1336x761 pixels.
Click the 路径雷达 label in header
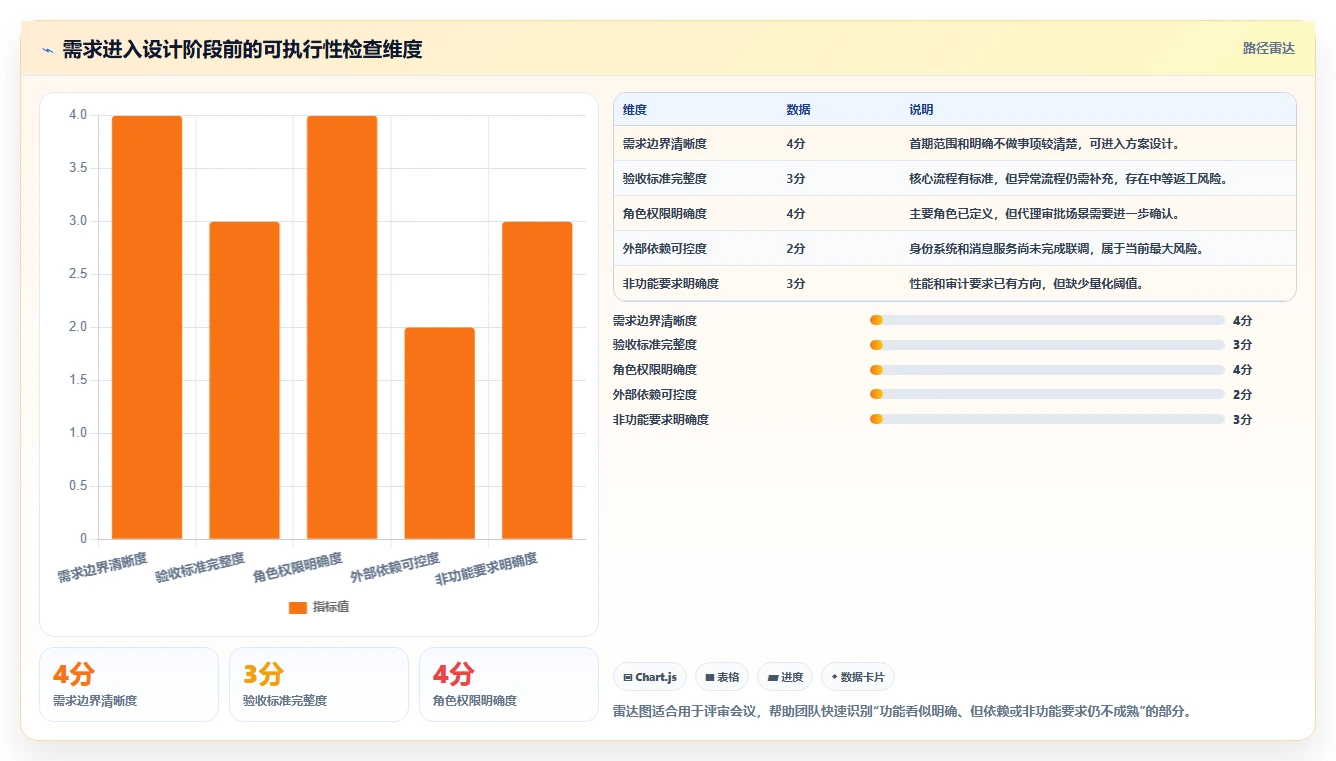coord(1268,48)
